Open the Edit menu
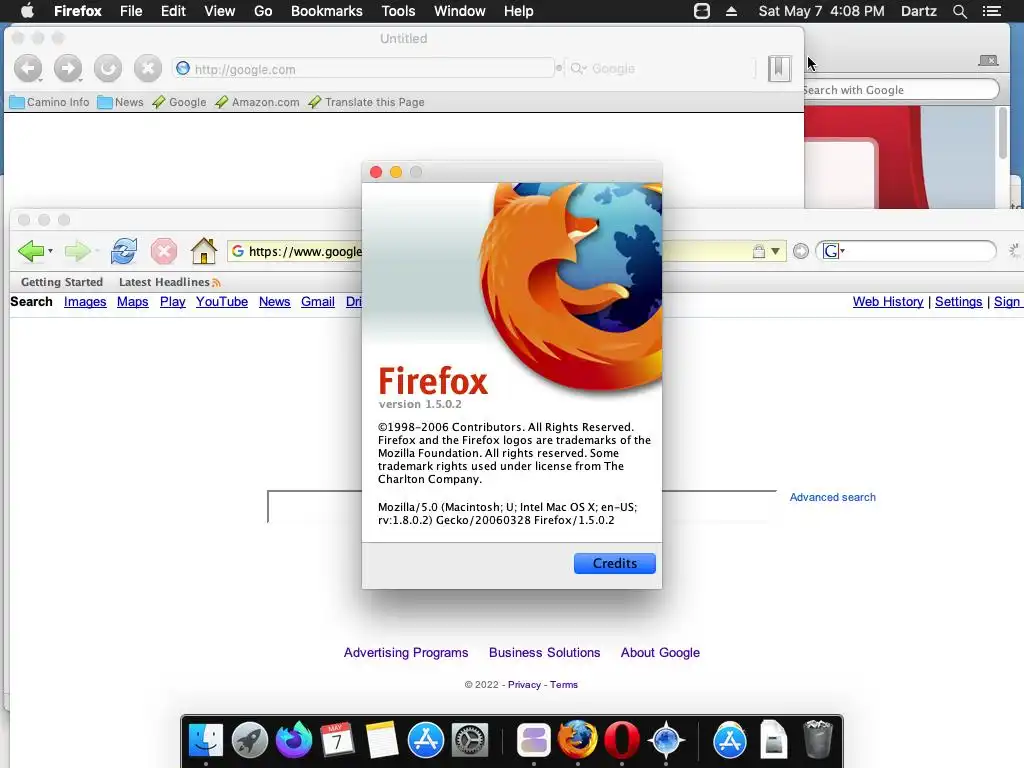 pos(173,11)
